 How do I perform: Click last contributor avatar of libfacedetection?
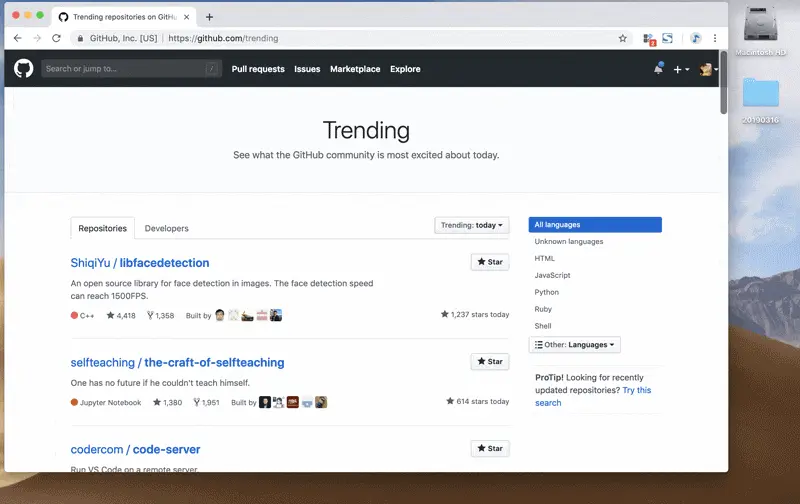coord(276,315)
